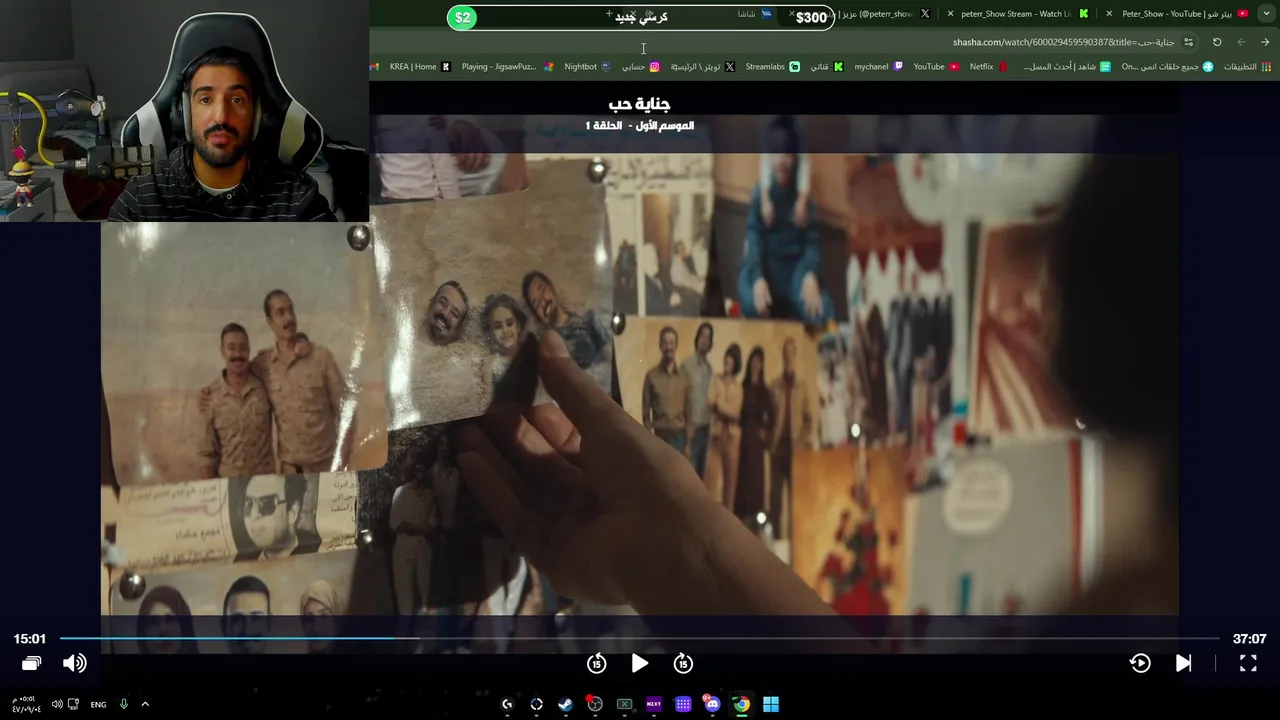Open the Playing - JigsawPuz bookmark

point(506,67)
